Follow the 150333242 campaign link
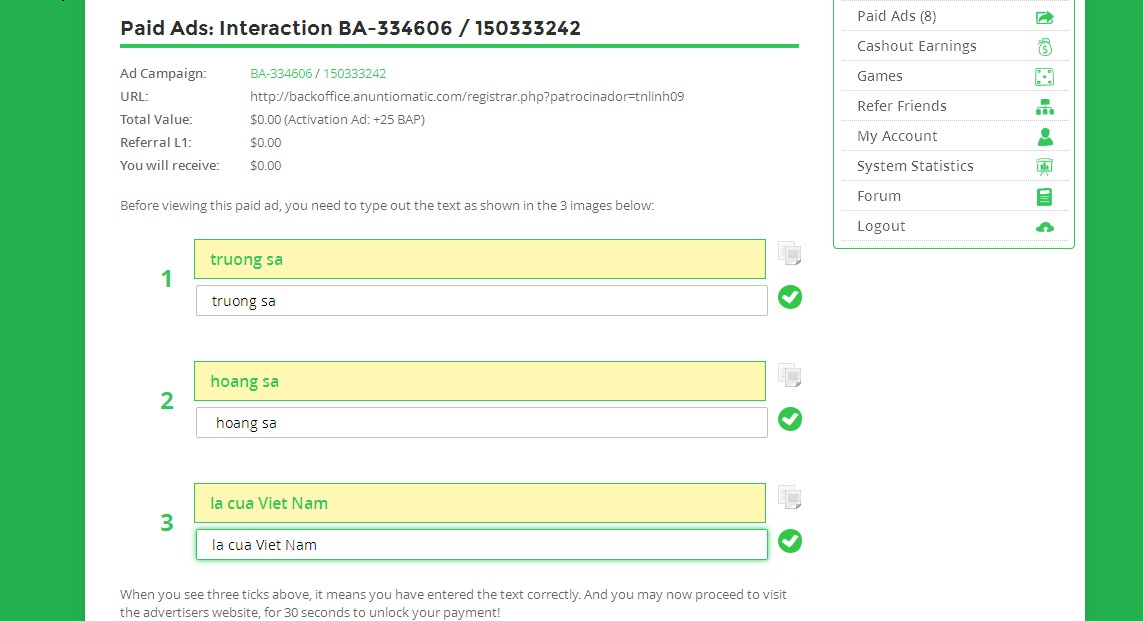Screen dimensions: 1143x621 [x=354, y=74]
